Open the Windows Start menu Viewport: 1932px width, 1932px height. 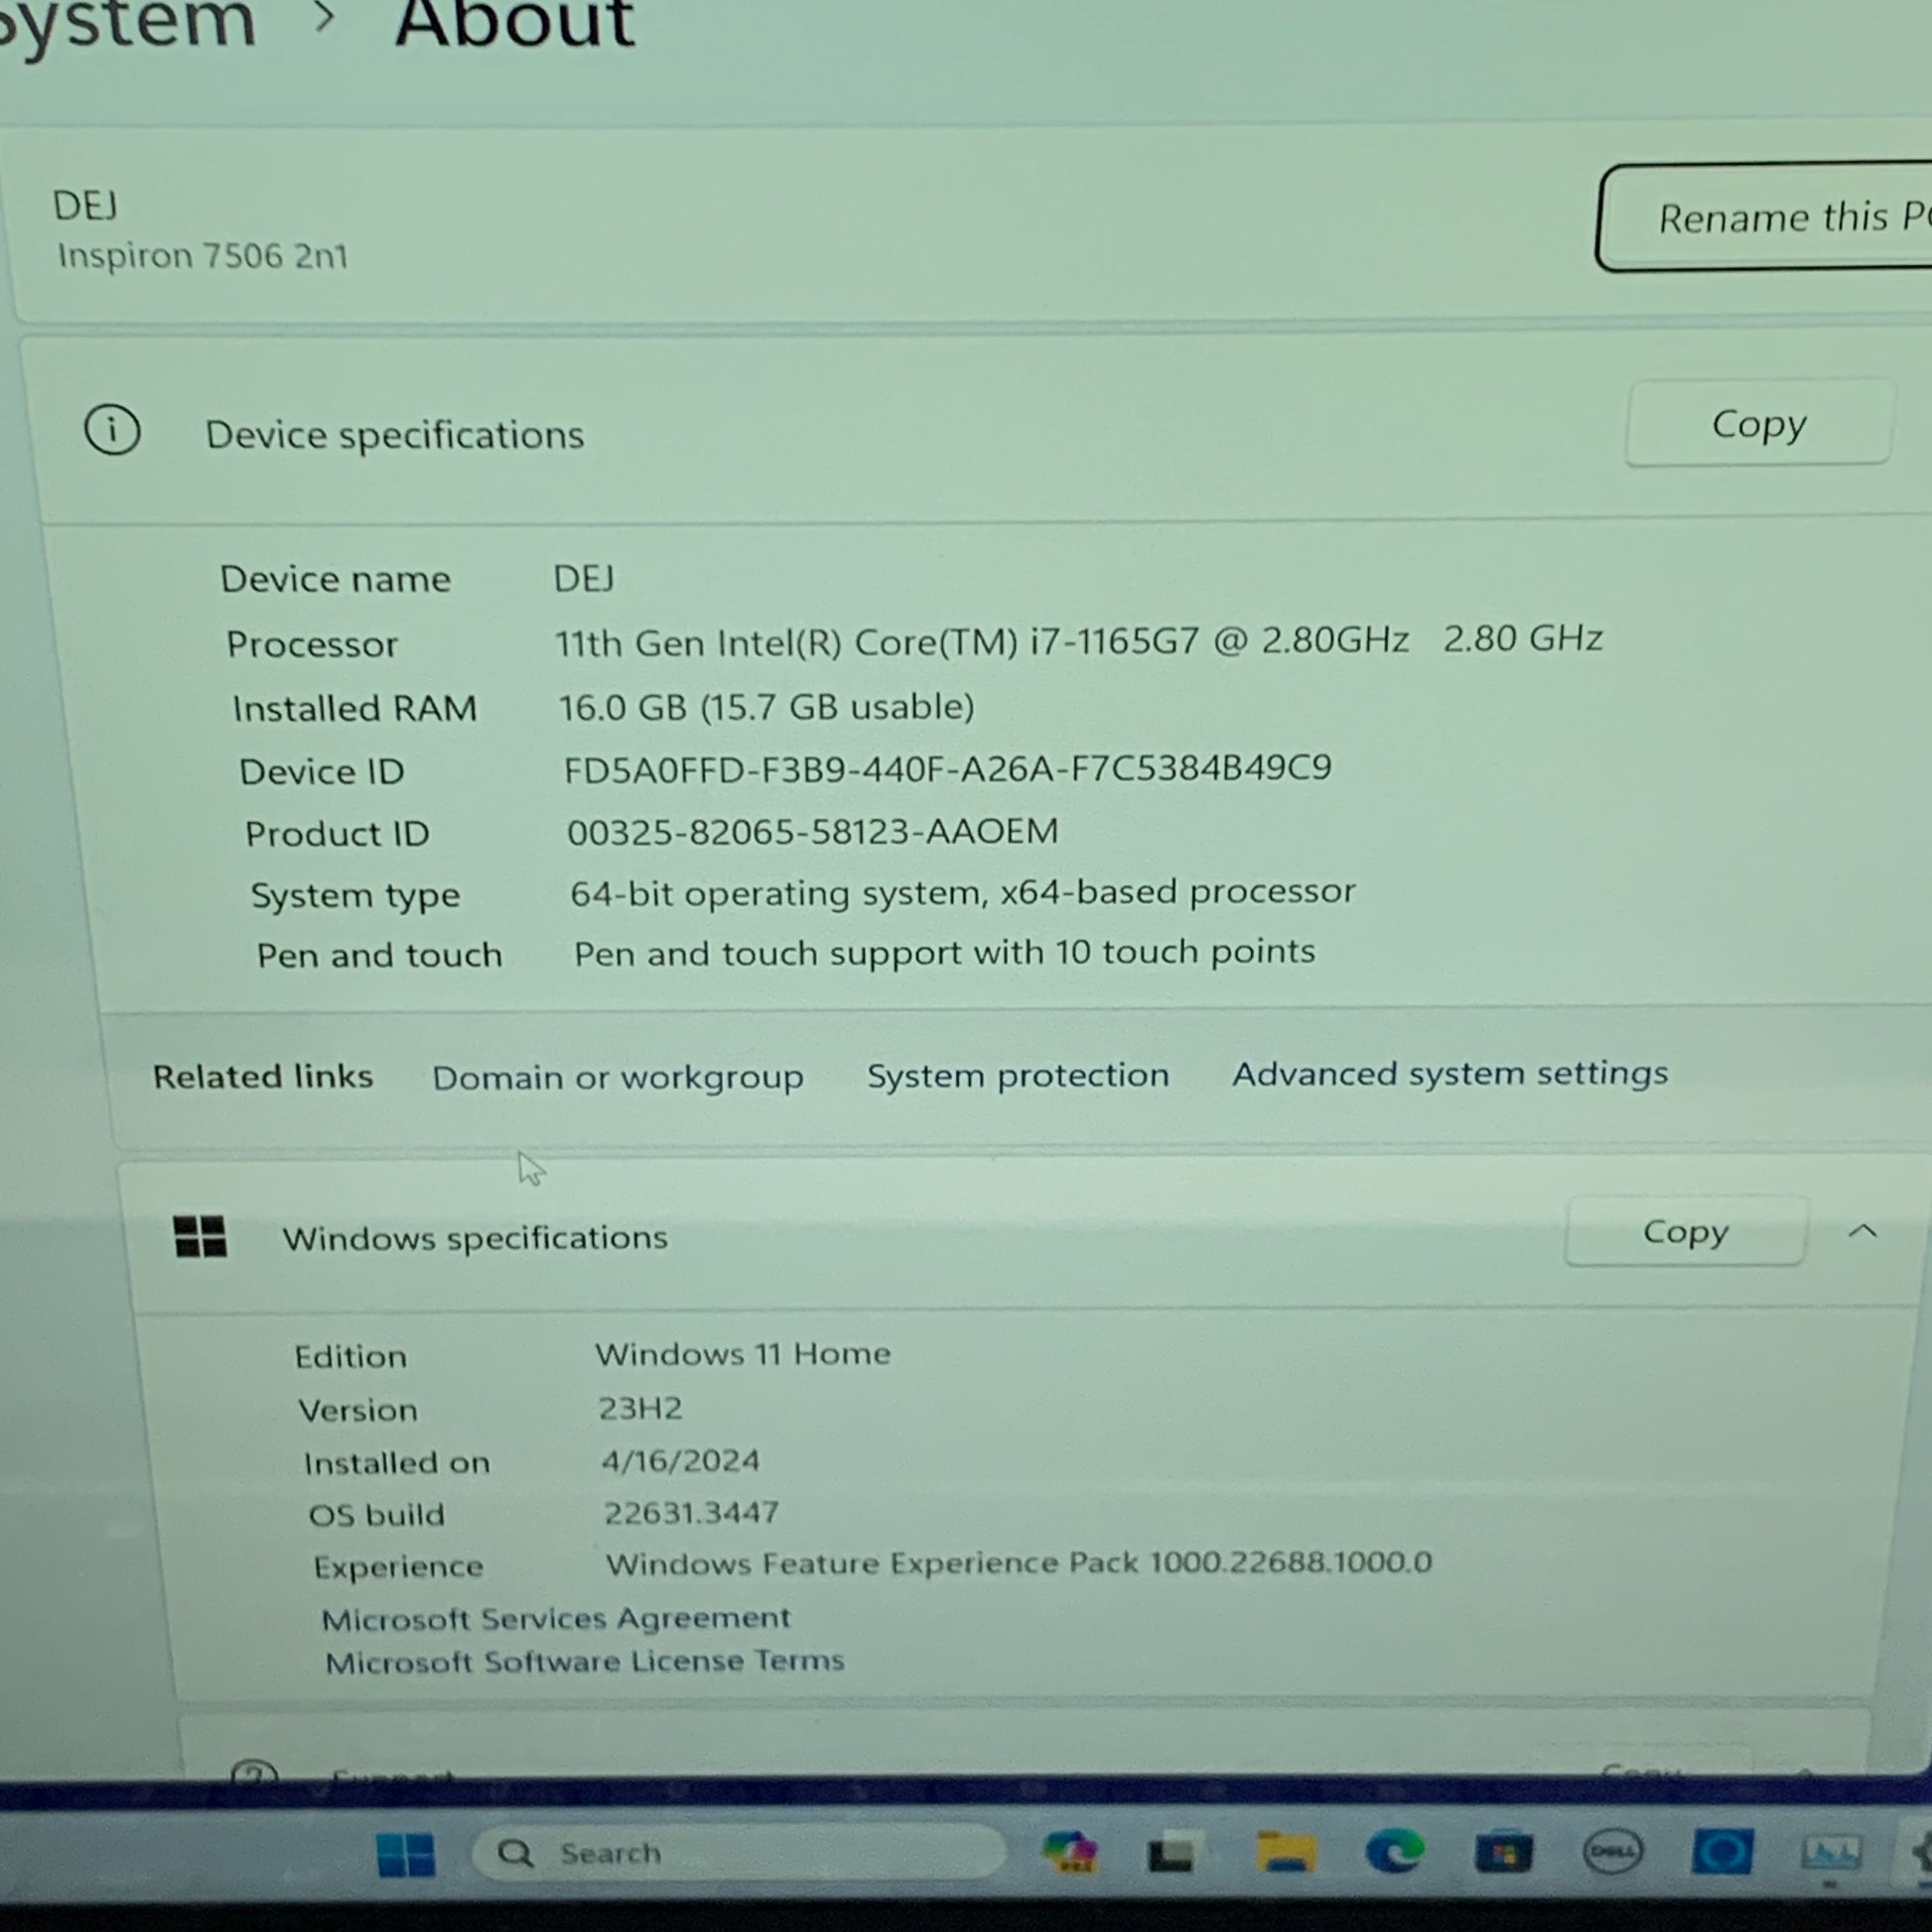(405, 1854)
